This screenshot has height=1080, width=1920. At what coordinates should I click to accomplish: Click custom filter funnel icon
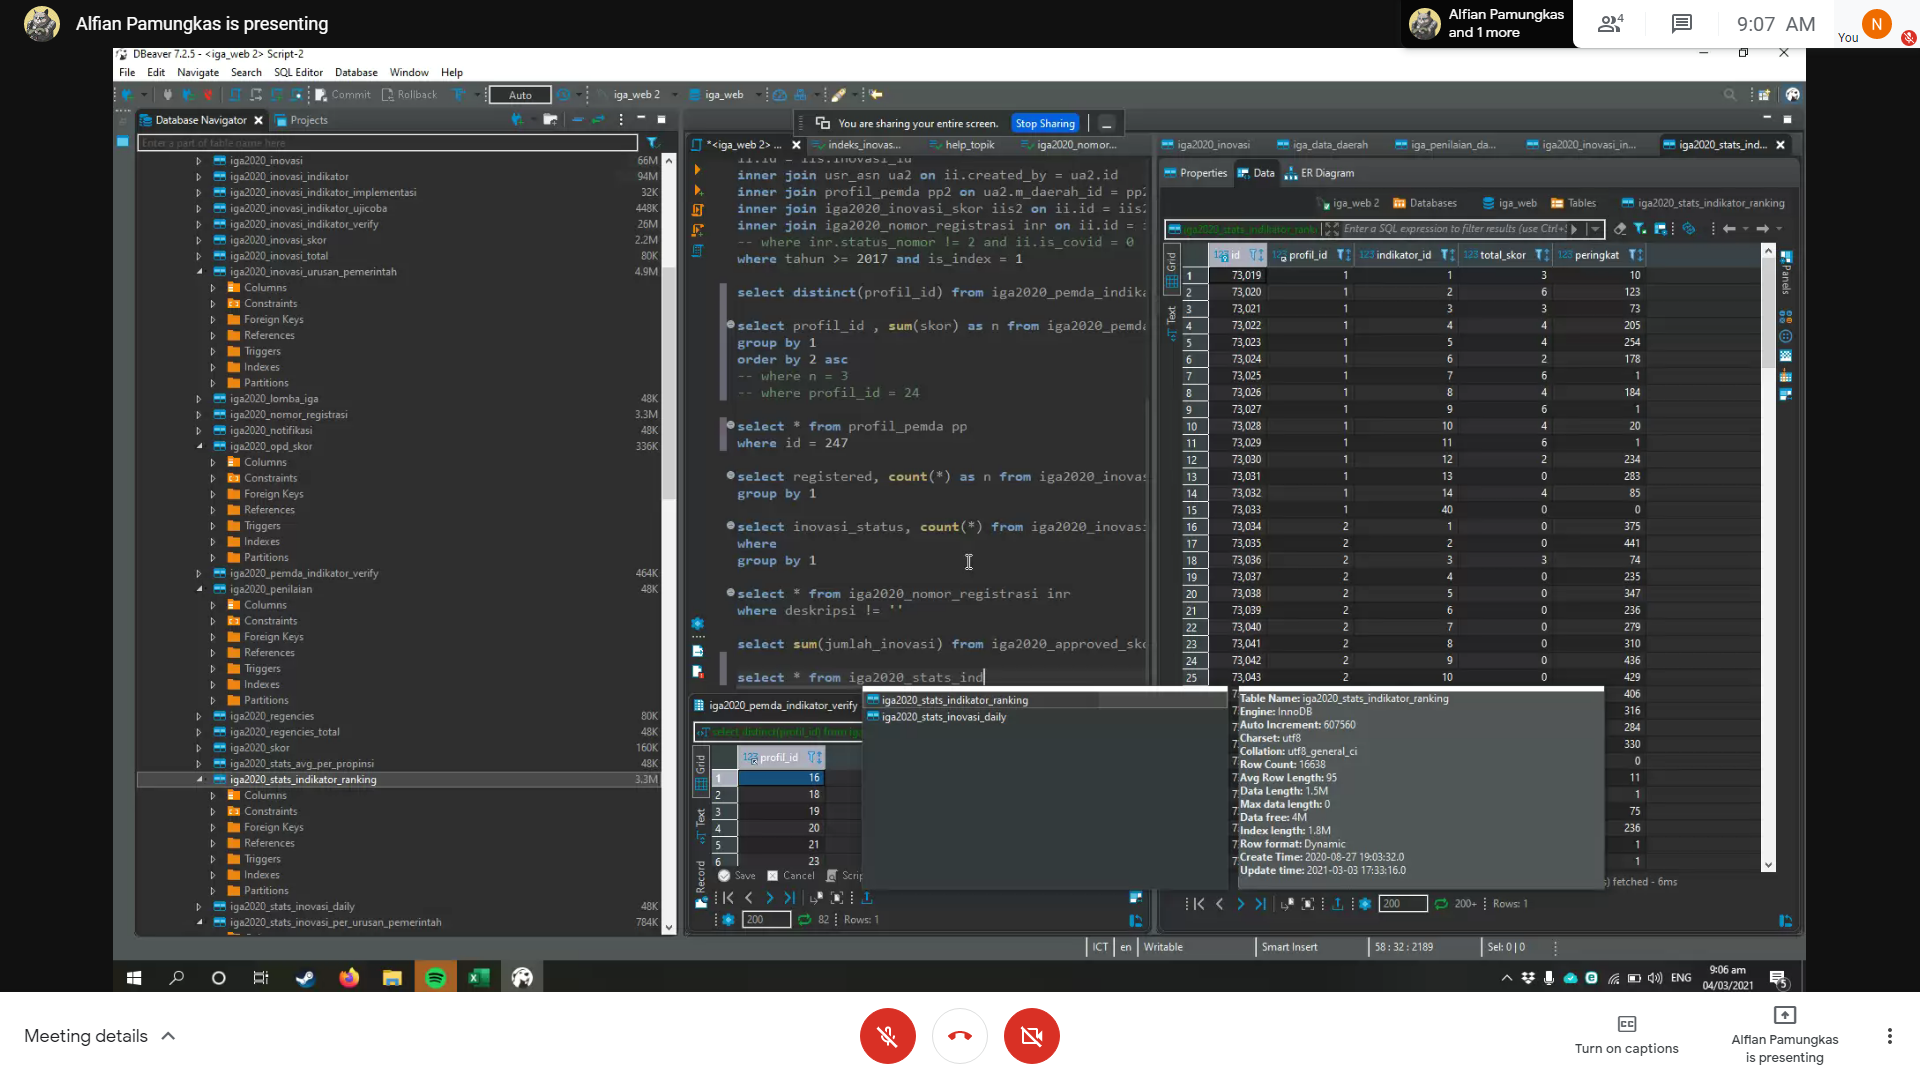1640,229
